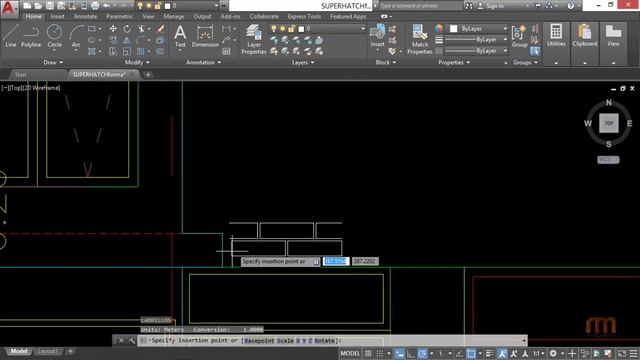Expand the Block panel
Viewport: 640px width, 360px height.
pyautogui.click(x=386, y=62)
